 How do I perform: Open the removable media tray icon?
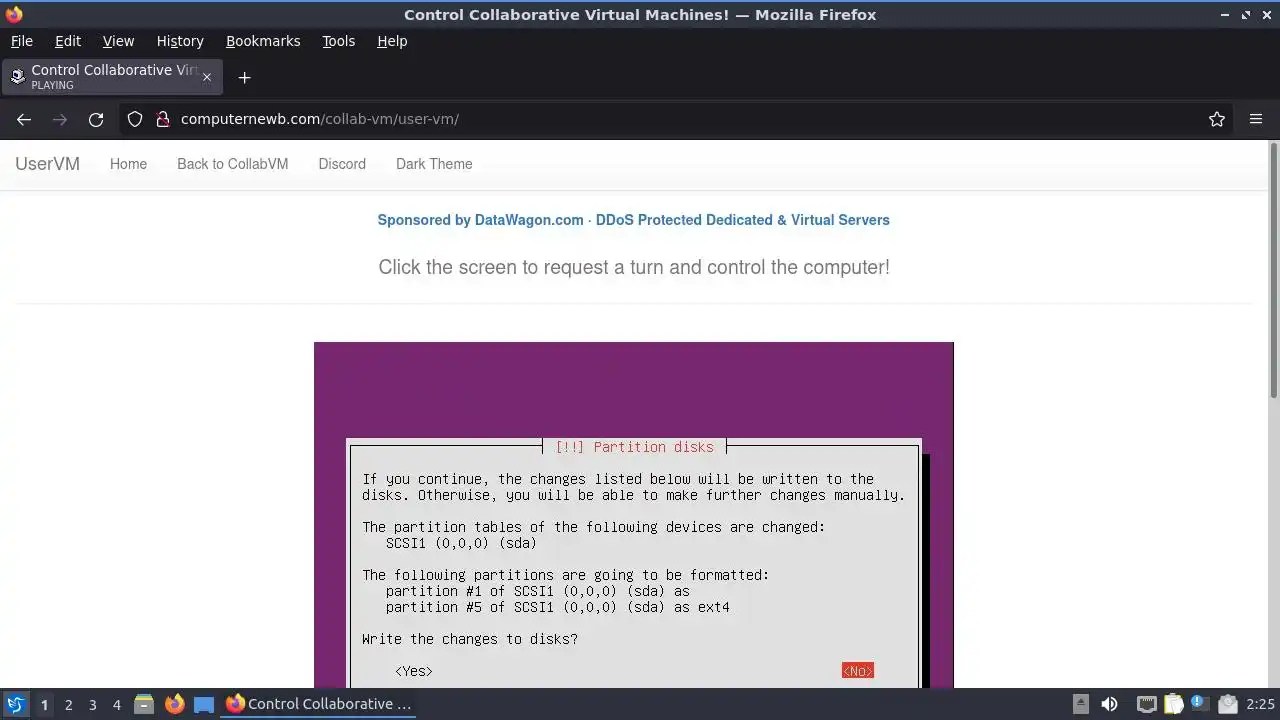pos(1080,704)
